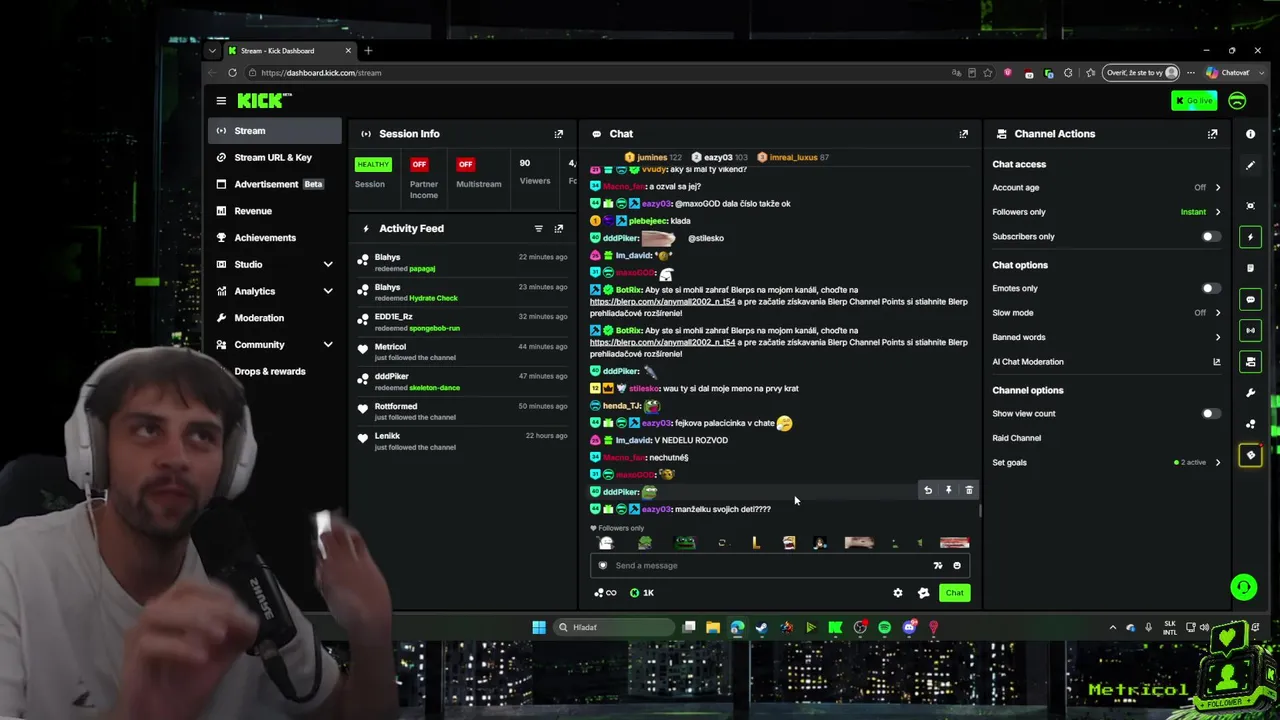Click the Kick logo
Screen dimensions: 1280x720
tap(265, 101)
